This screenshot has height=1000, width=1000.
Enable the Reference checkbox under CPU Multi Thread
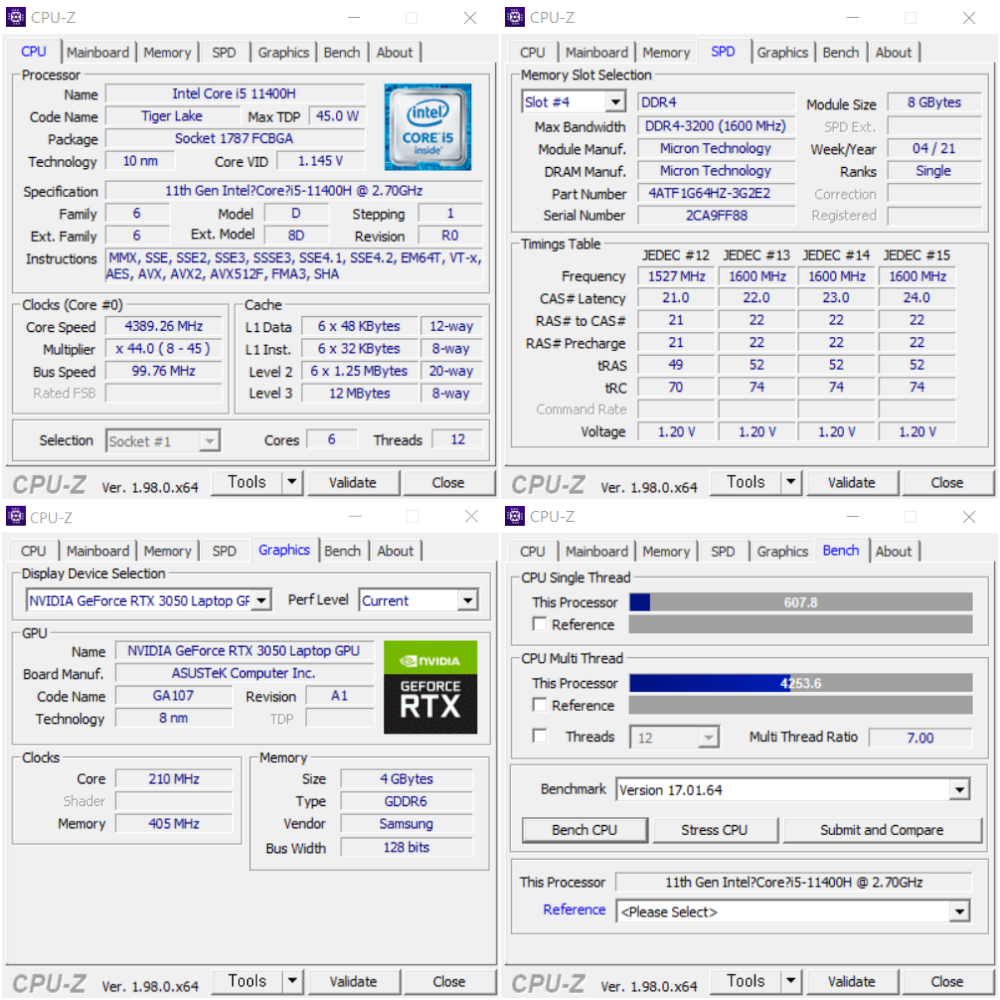[x=540, y=705]
